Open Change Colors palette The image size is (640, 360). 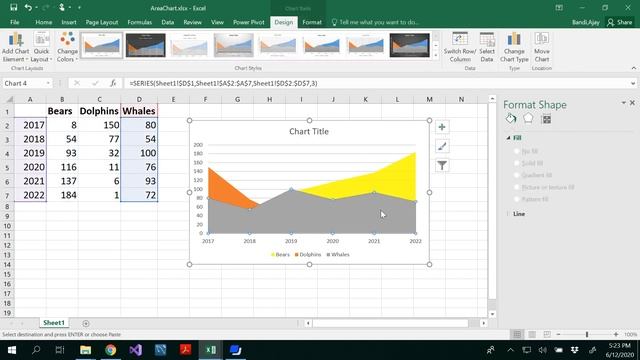click(x=67, y=47)
